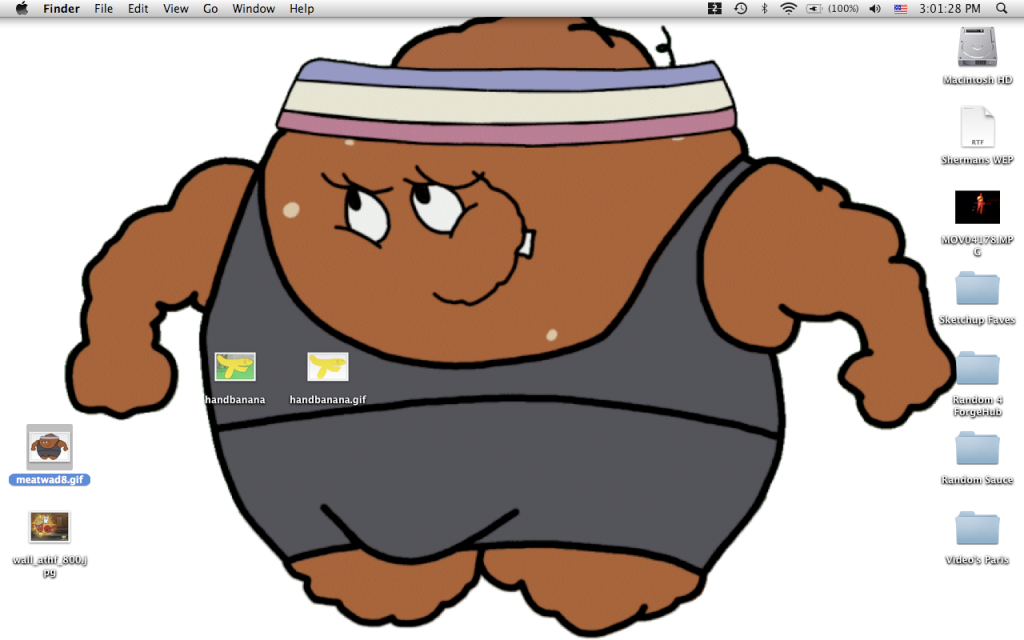Click the 'Sketchup Faves' folder name label
The height and width of the screenshot is (640, 1024).
coord(977,320)
